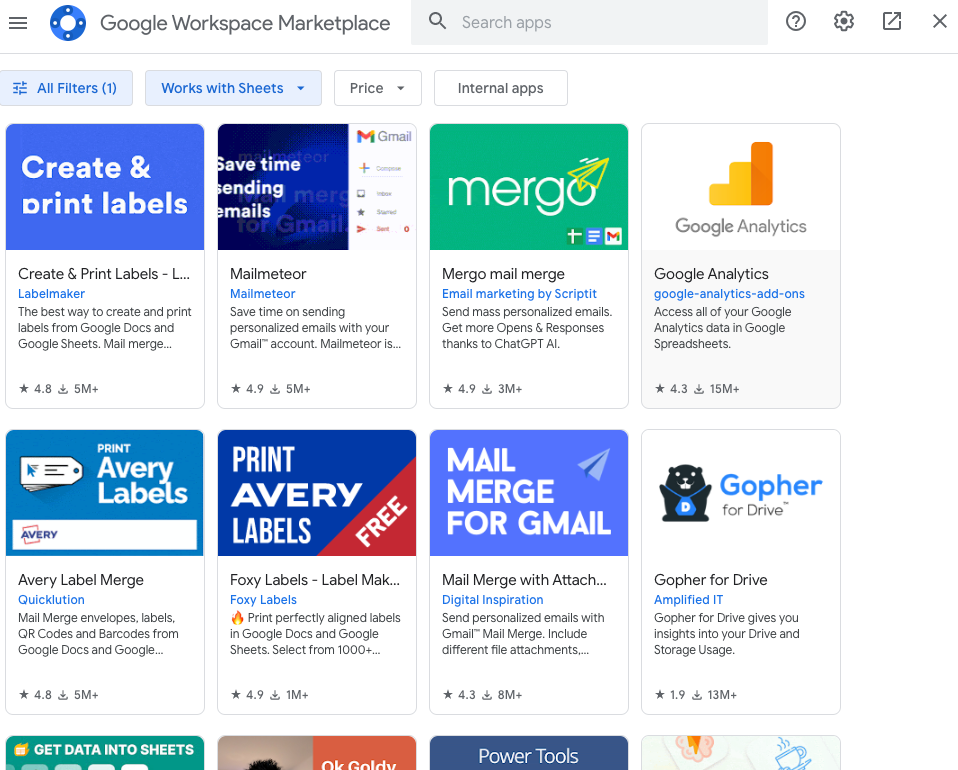Screen dimensions: 958x770
Task: Click Google Analytics 15M+ downloads icon
Action: coord(699,389)
